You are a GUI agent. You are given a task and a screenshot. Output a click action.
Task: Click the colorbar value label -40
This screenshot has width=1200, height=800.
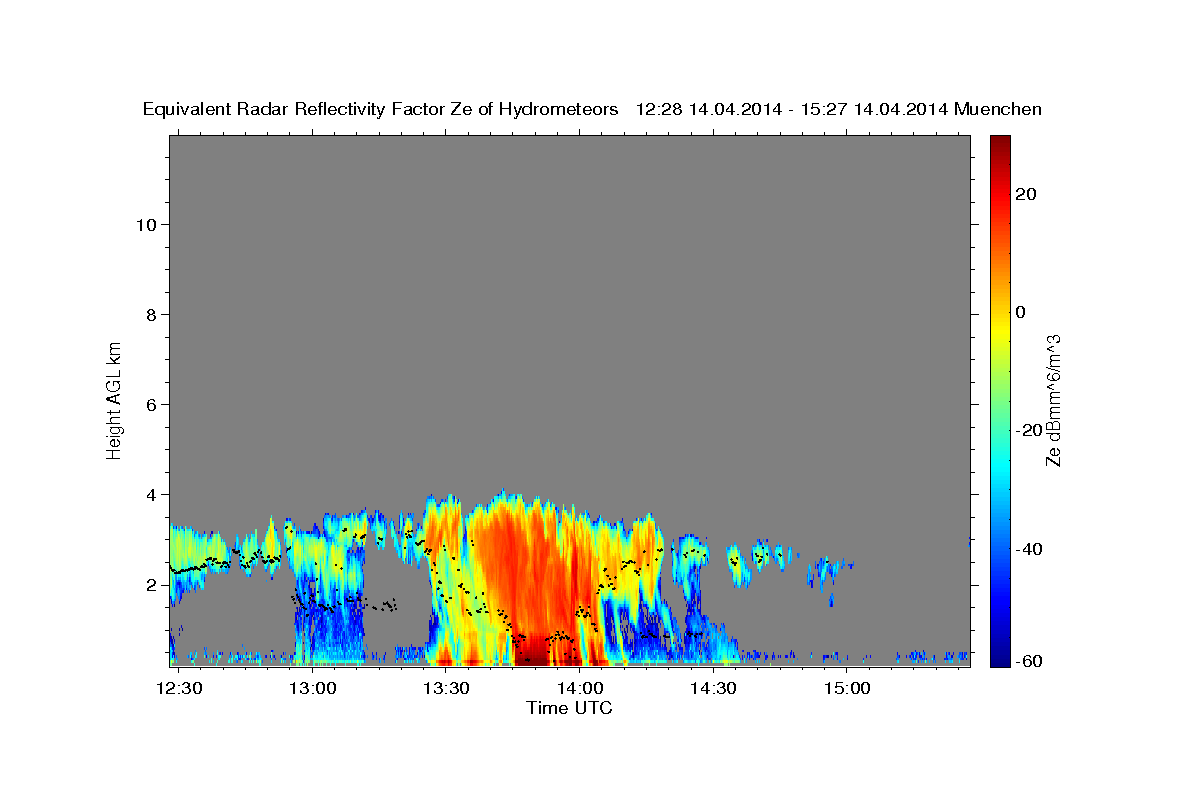1028,549
